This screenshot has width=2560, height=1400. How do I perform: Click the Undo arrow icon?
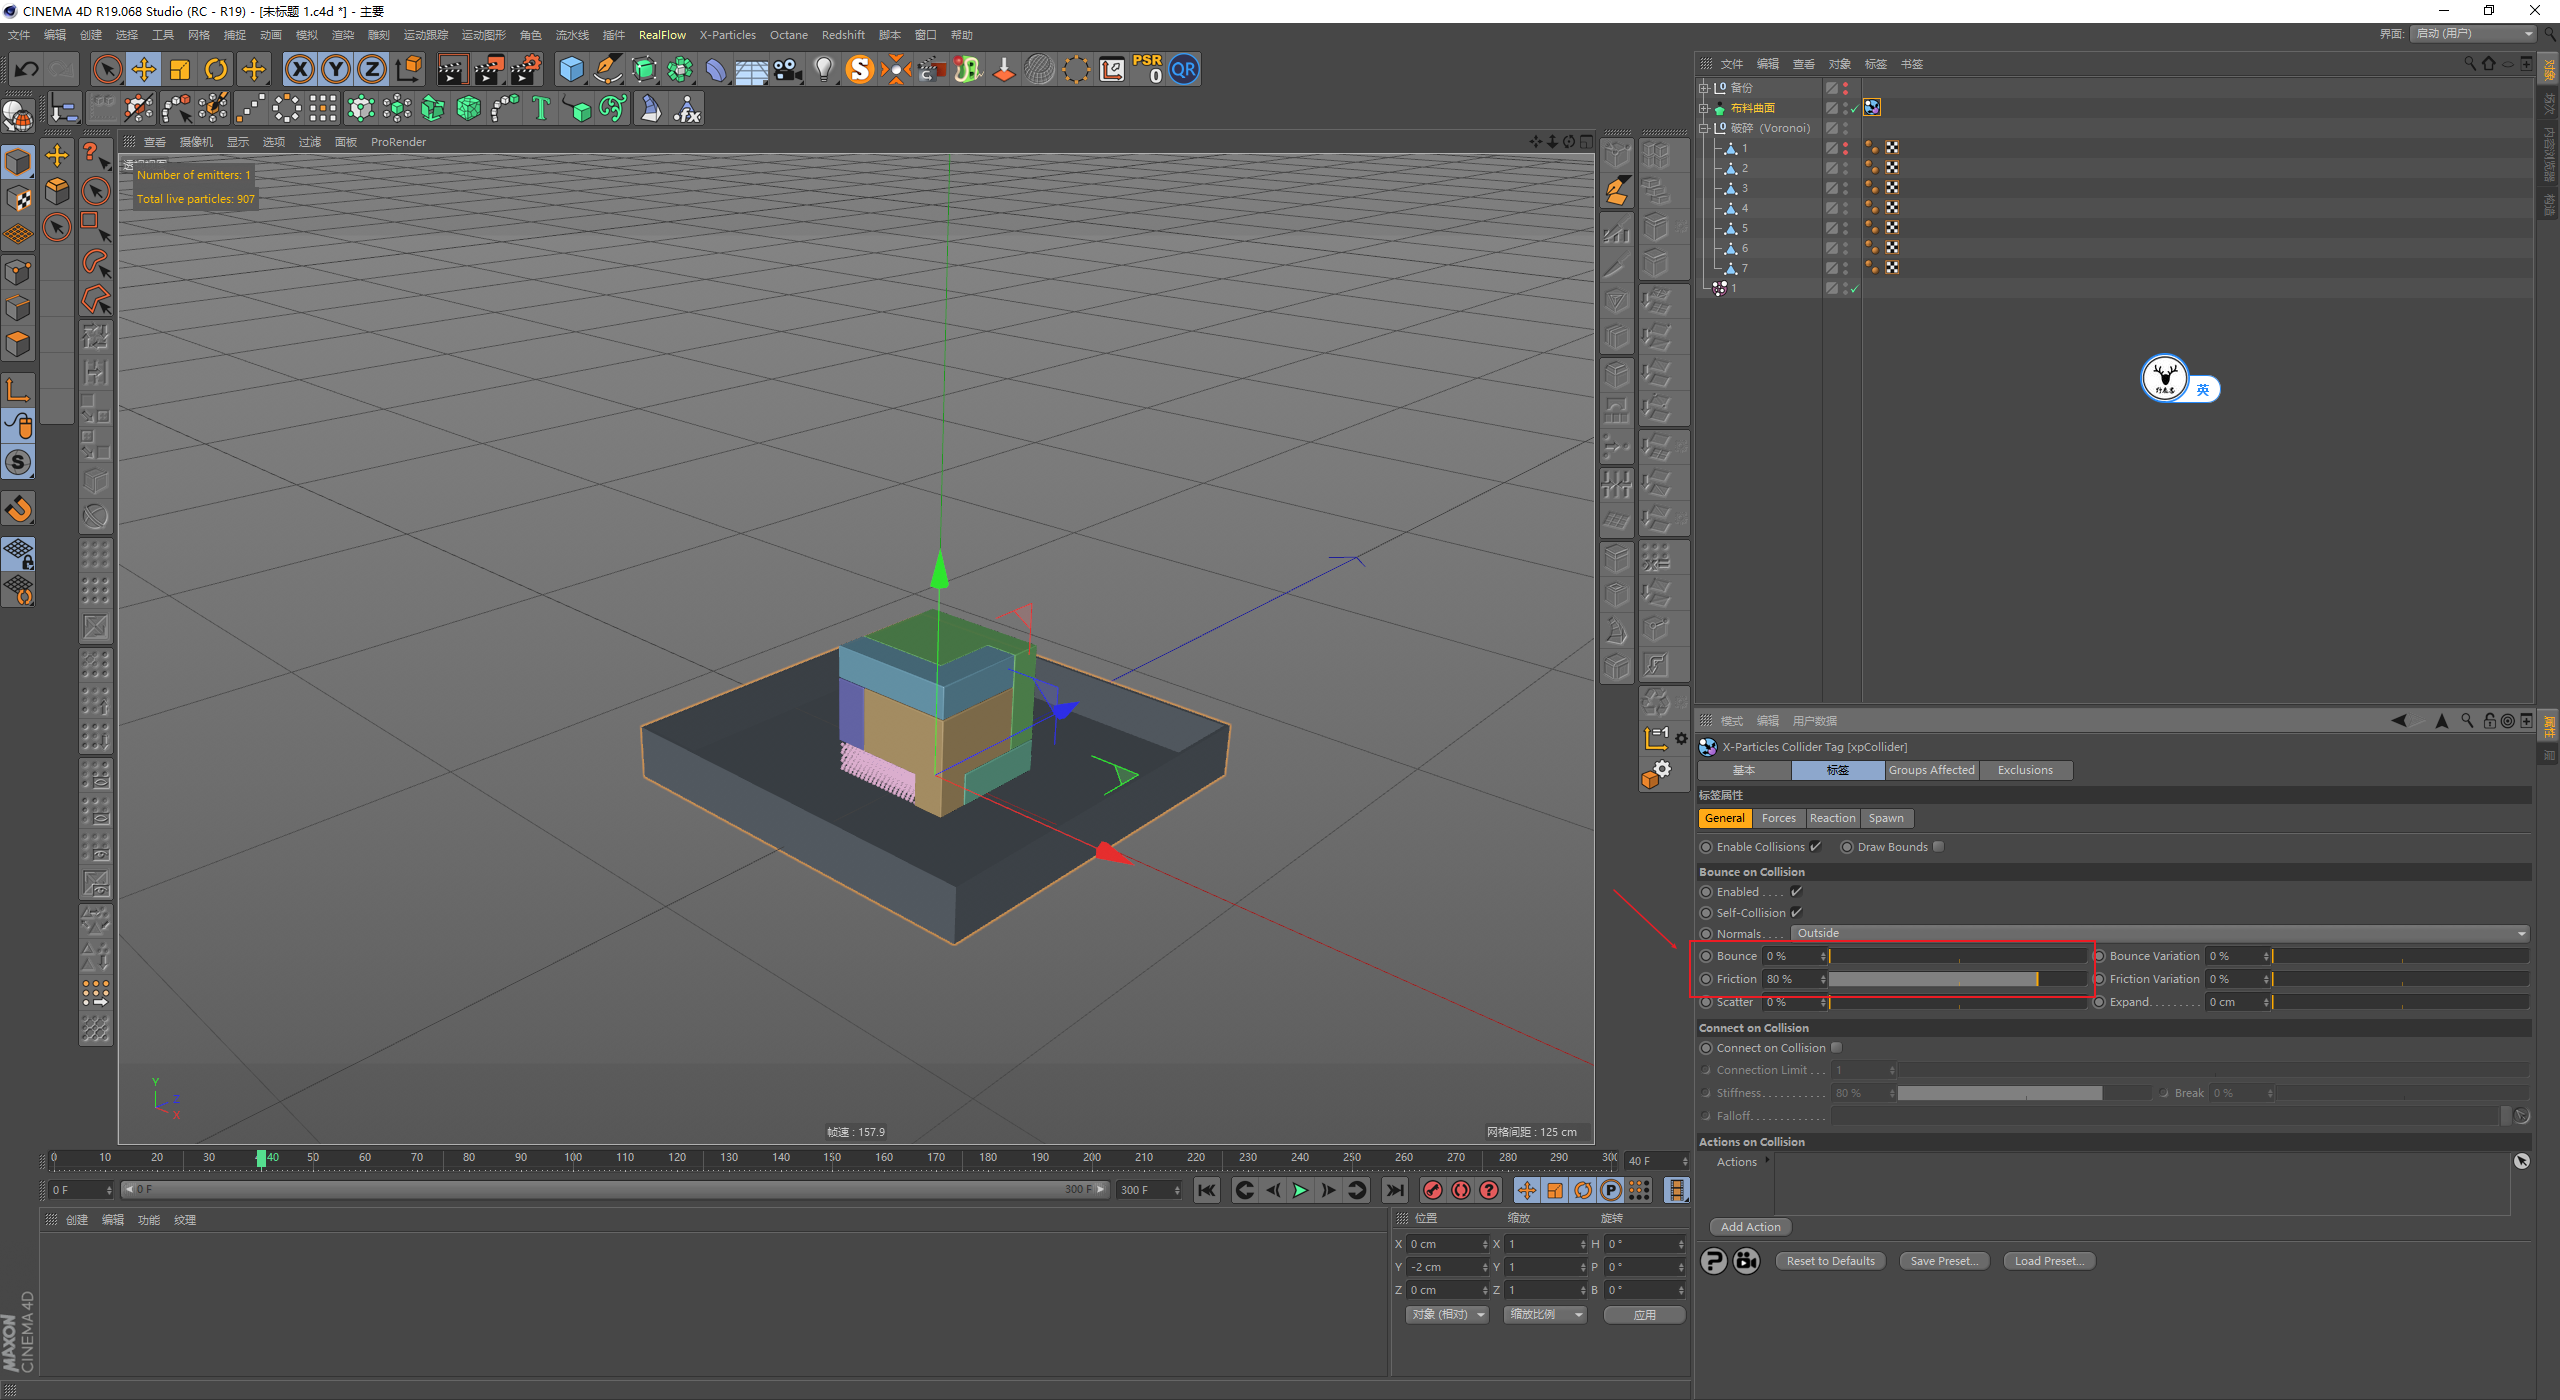coord(27,69)
